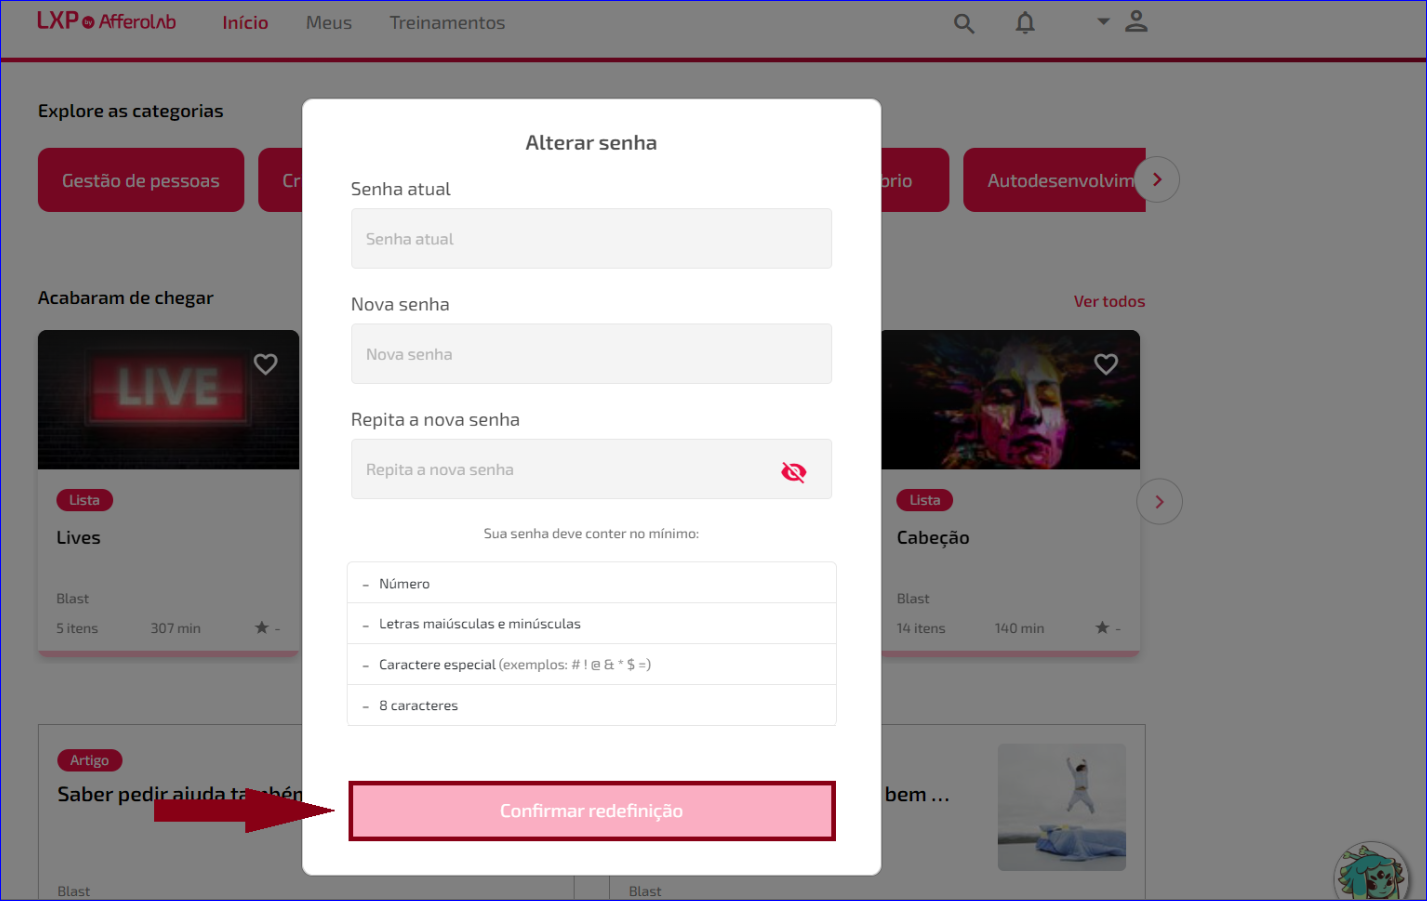Open the jumping person article thumbnail
1427x901 pixels.
tap(1062, 807)
